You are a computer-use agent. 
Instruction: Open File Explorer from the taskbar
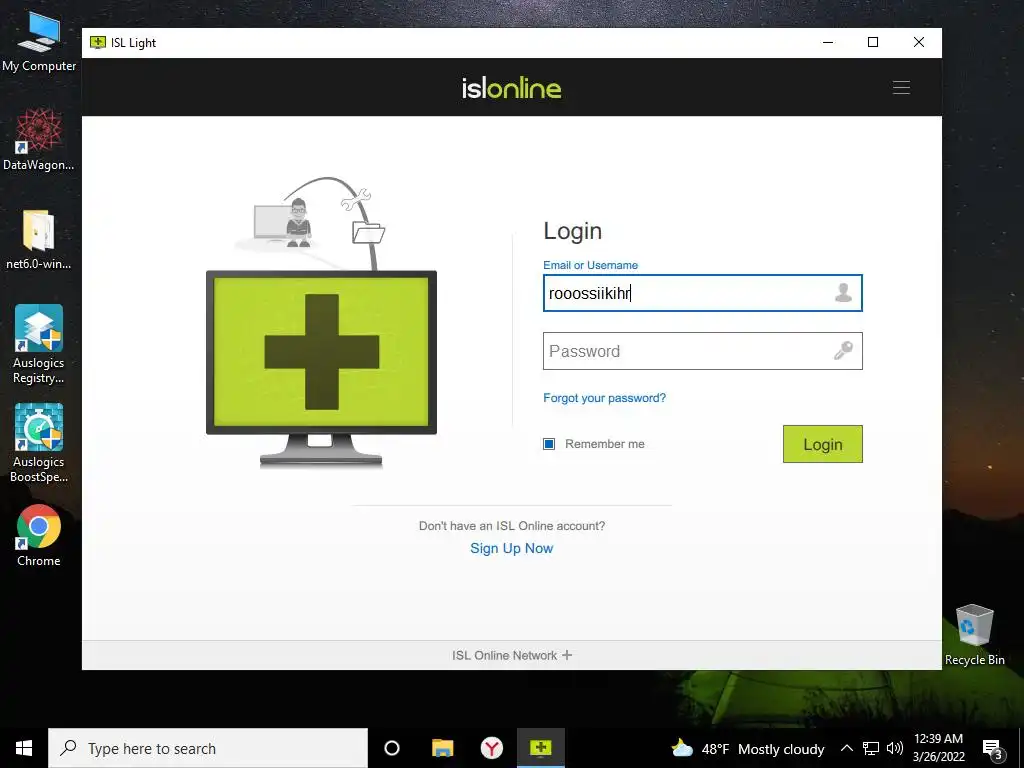[442, 748]
